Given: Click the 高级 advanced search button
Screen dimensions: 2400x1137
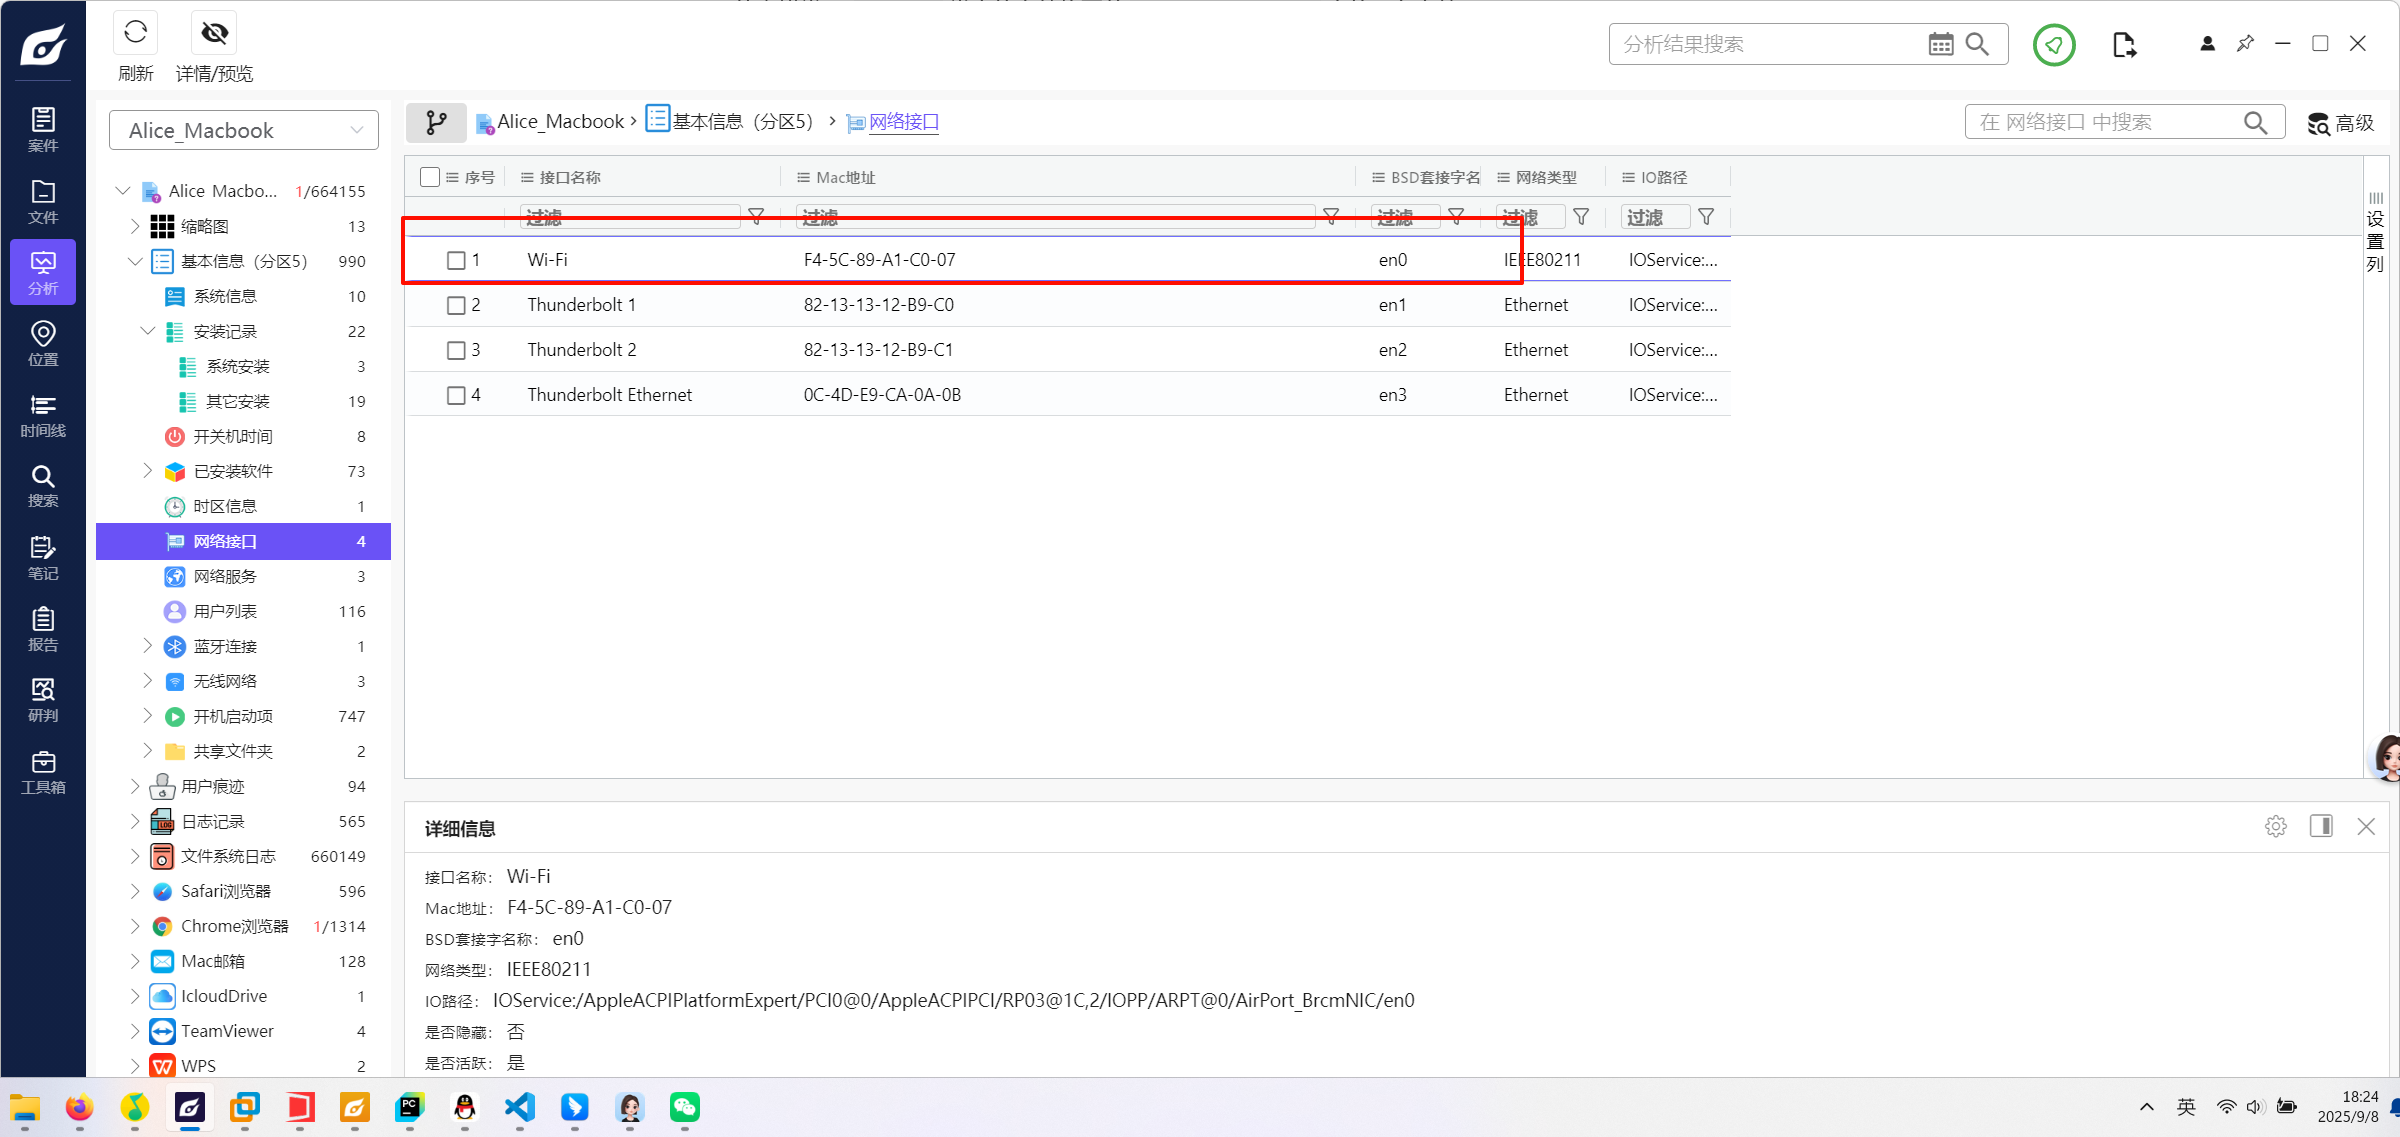Looking at the screenshot, I should (x=2340, y=122).
